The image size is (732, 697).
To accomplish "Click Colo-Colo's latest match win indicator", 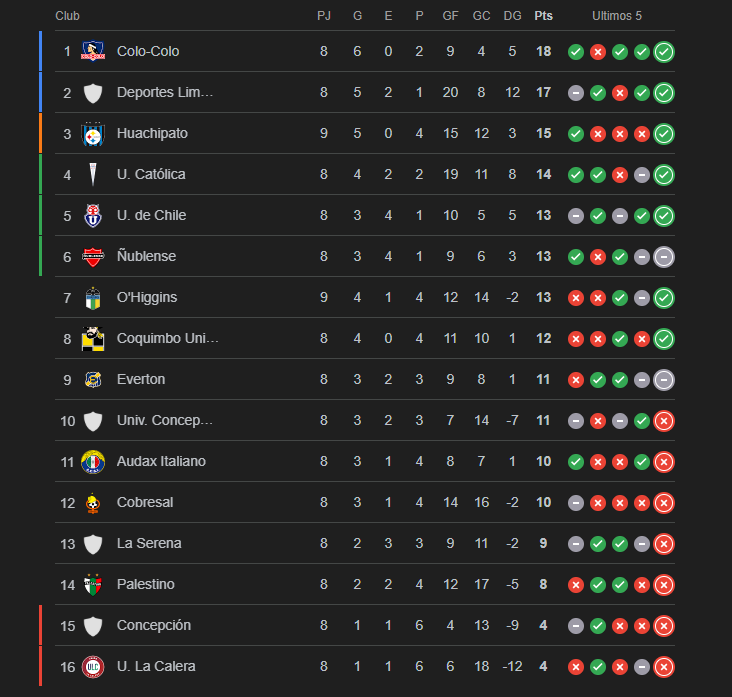I will pos(663,51).
